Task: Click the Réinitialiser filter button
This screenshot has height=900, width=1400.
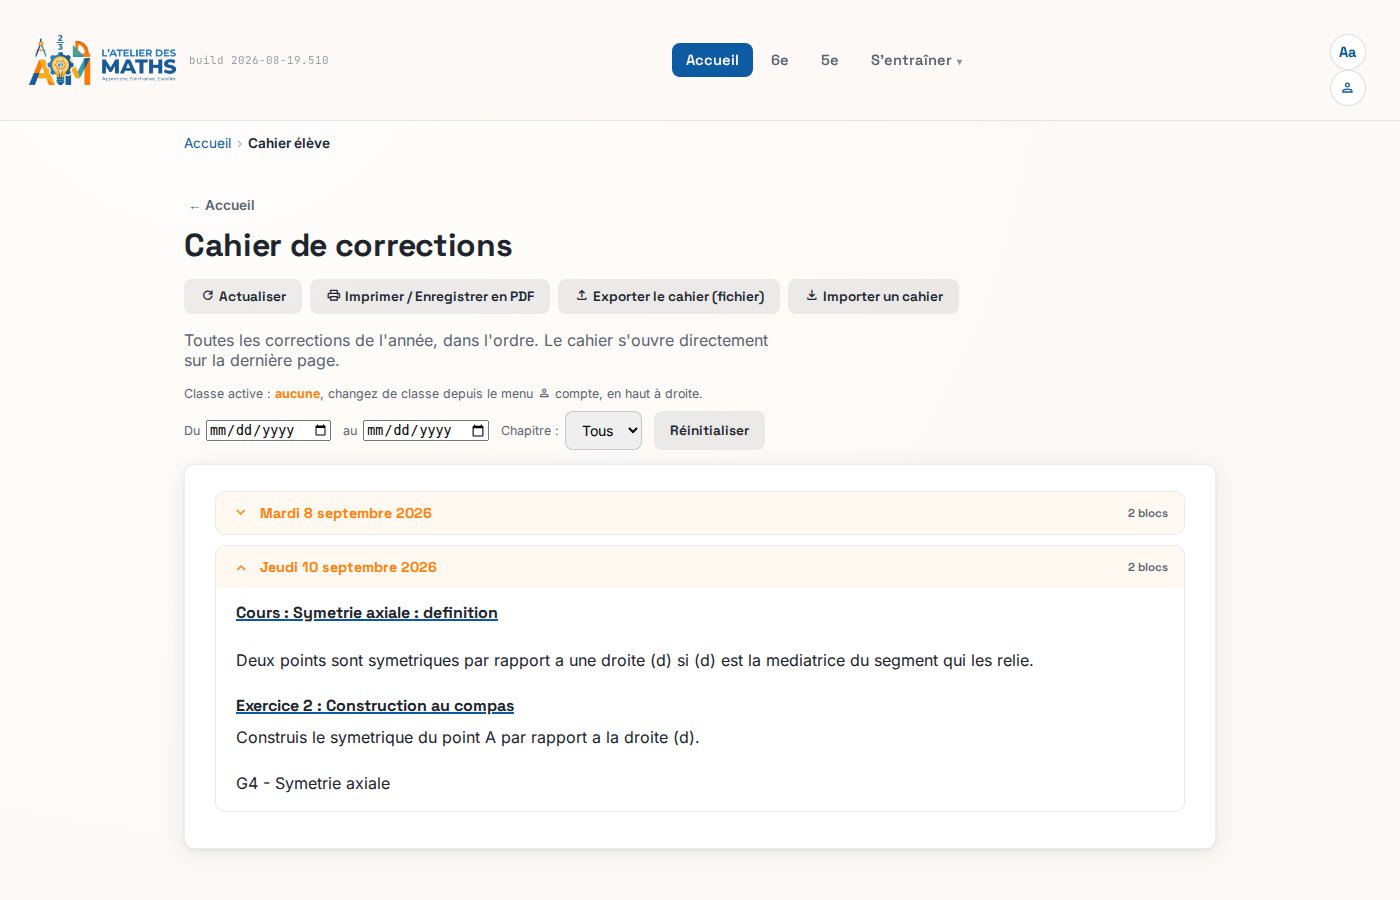Action: pyautogui.click(x=709, y=431)
